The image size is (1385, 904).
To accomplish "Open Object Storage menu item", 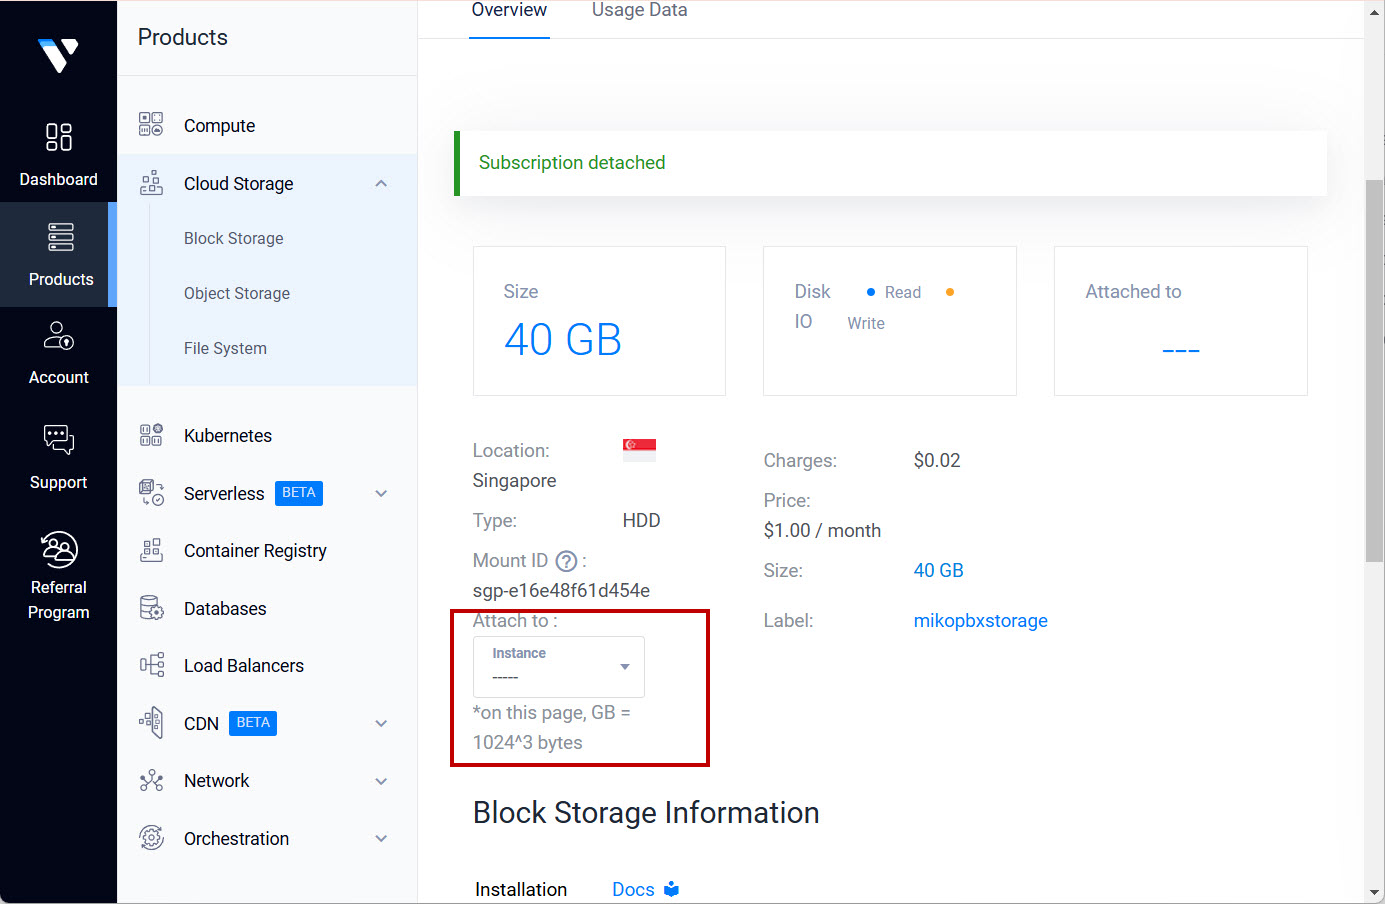I will pyautogui.click(x=237, y=294).
